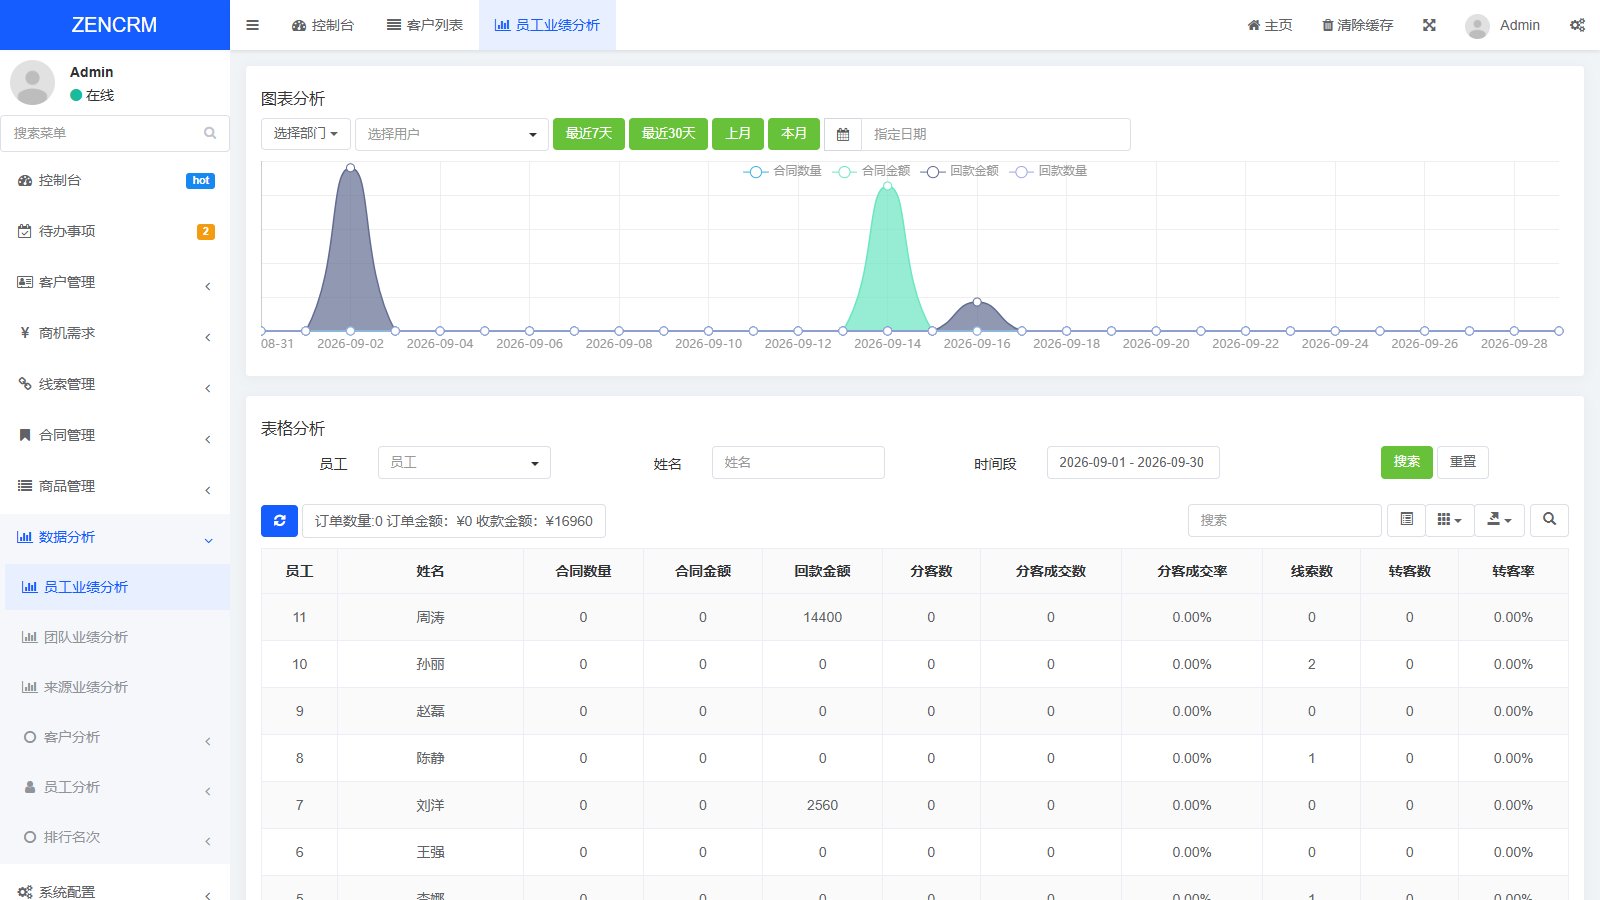Toggle 回款金额 legend in the chart
Screen dimensions: 1600x900
point(959,171)
